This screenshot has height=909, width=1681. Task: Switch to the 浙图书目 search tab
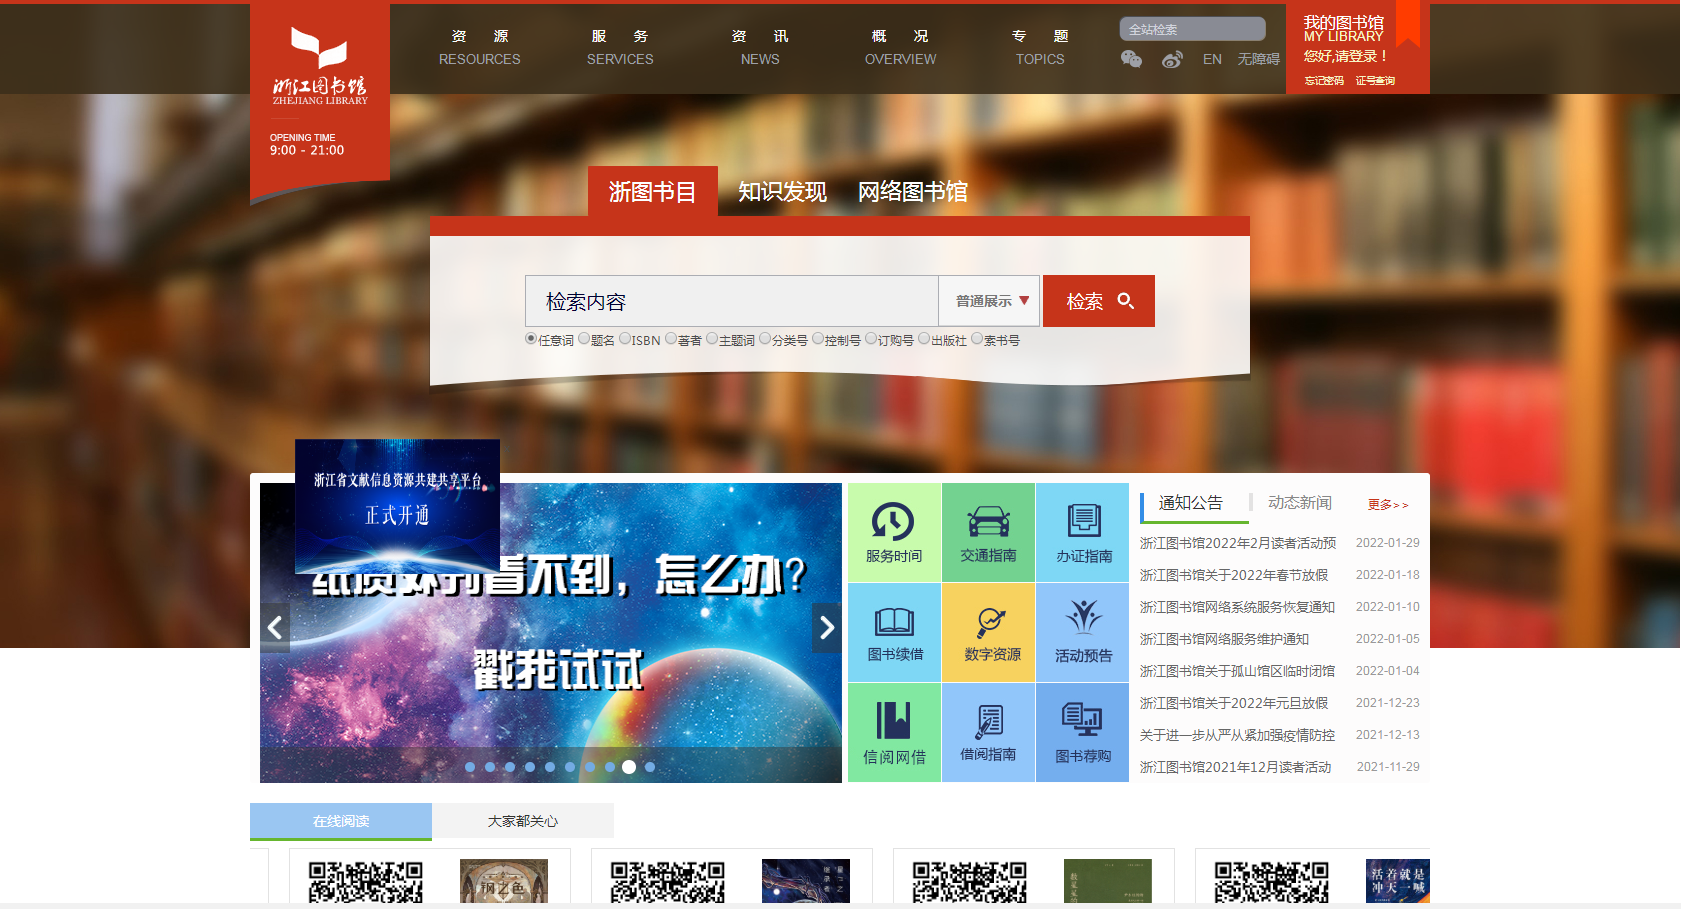(652, 191)
